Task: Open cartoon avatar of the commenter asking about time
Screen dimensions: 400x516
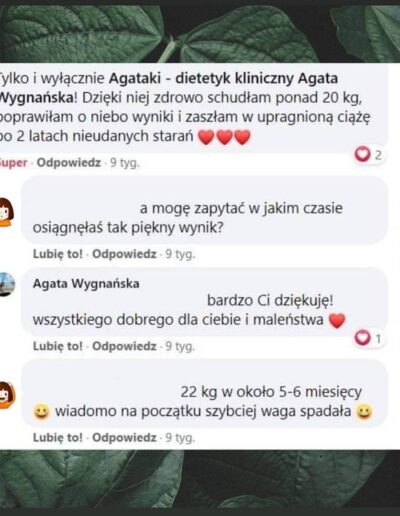Action: pos(6,212)
